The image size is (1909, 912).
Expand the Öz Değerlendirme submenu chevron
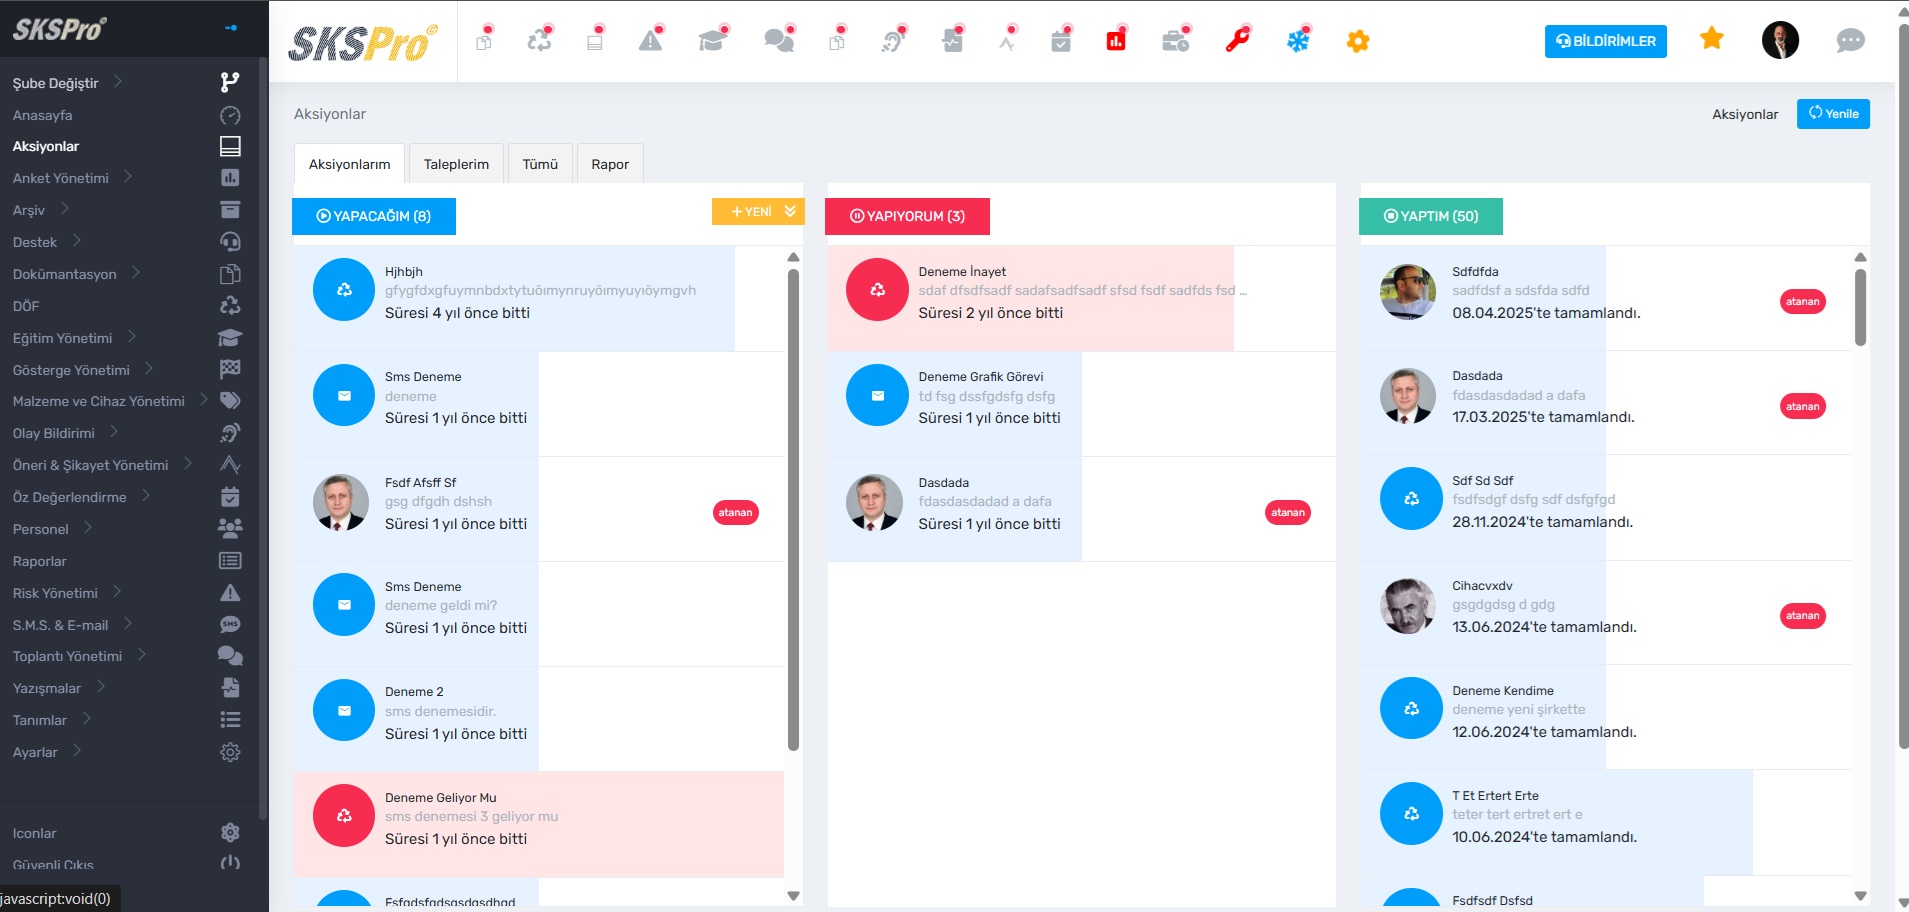point(146,496)
